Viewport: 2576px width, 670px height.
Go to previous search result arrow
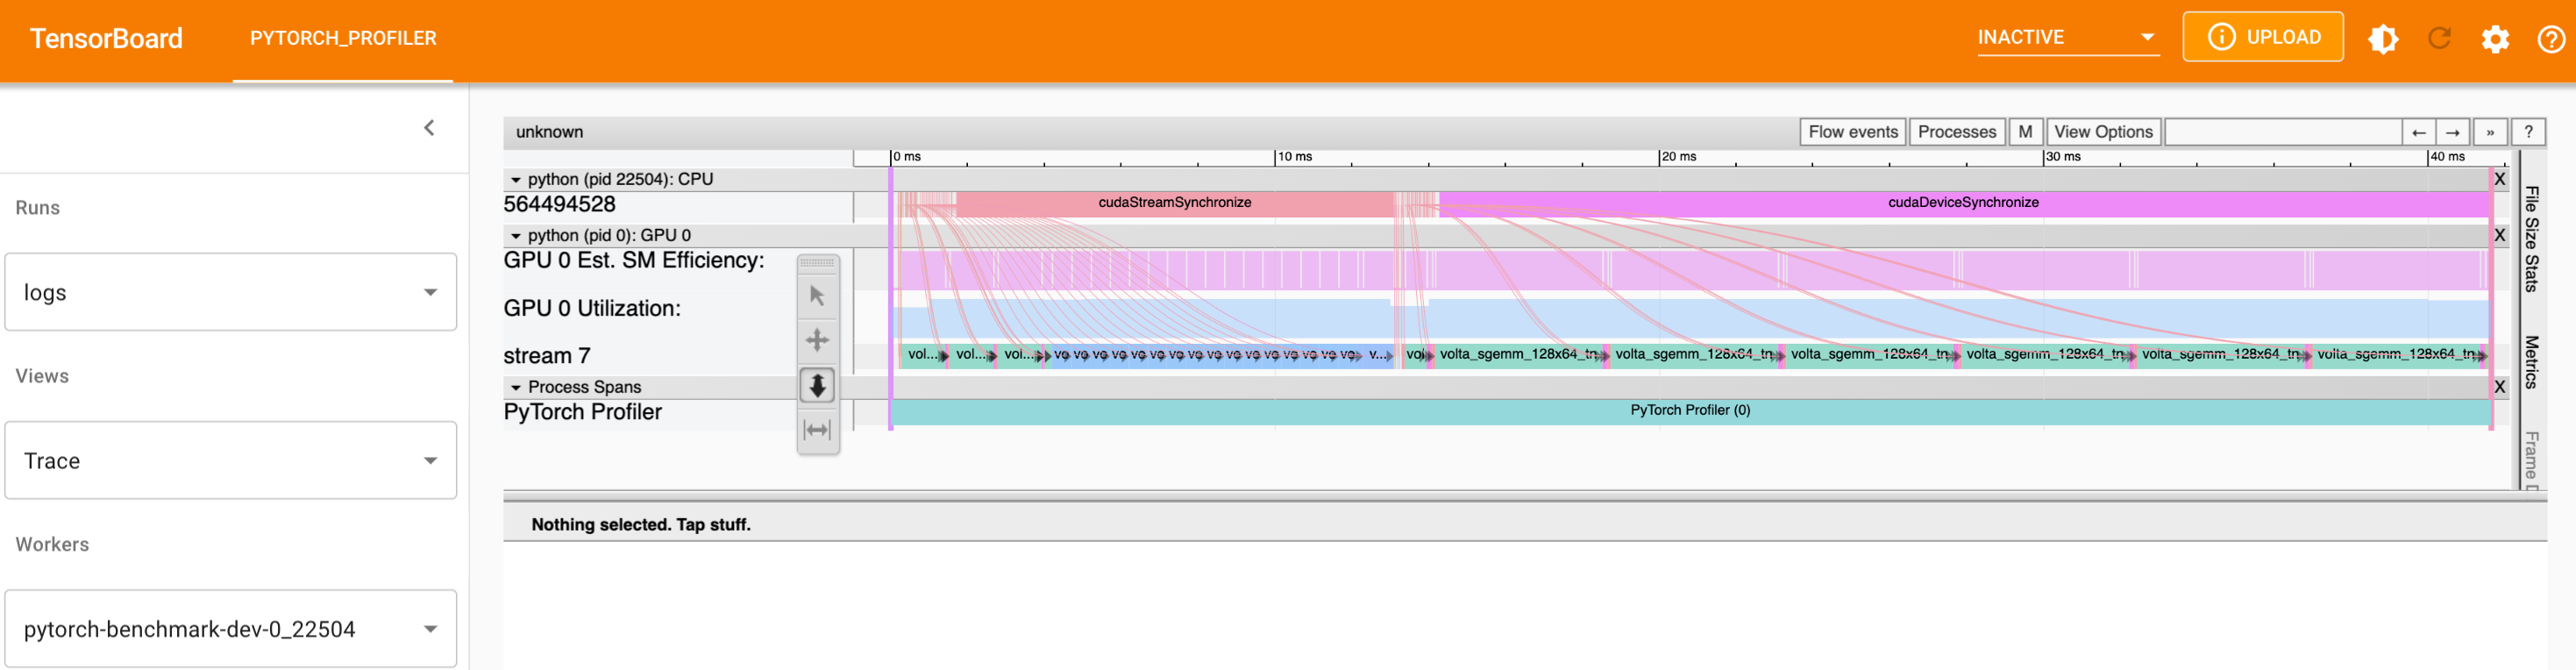tap(2418, 132)
